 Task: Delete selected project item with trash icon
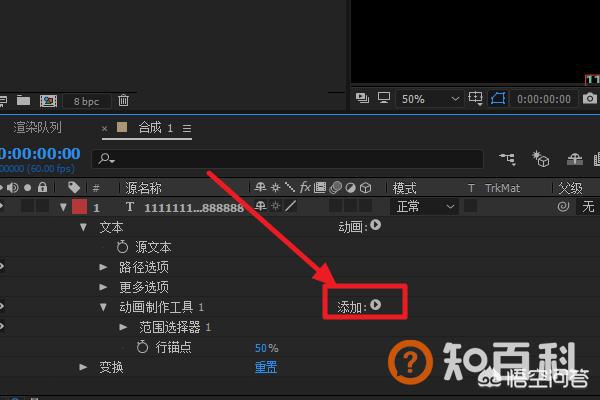(x=123, y=101)
